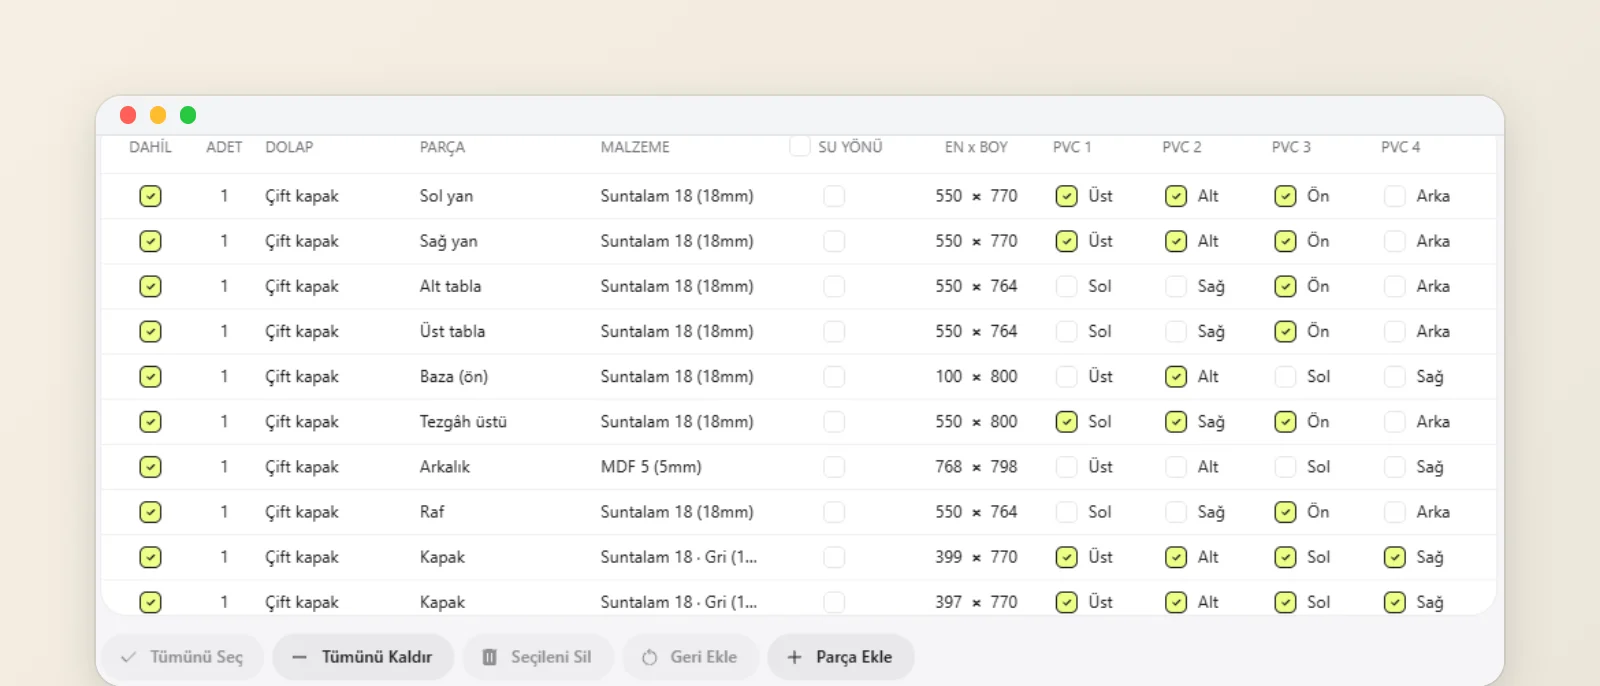The width and height of the screenshot is (1600, 686).
Task: Enable Su Yönü for Tezgâh üstü
Action: (834, 422)
